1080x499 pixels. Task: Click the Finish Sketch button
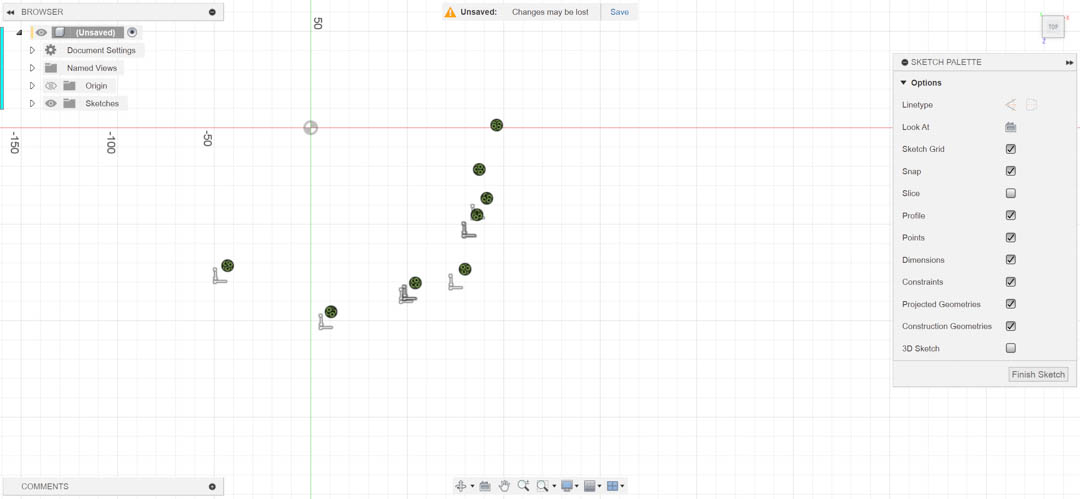1038,374
